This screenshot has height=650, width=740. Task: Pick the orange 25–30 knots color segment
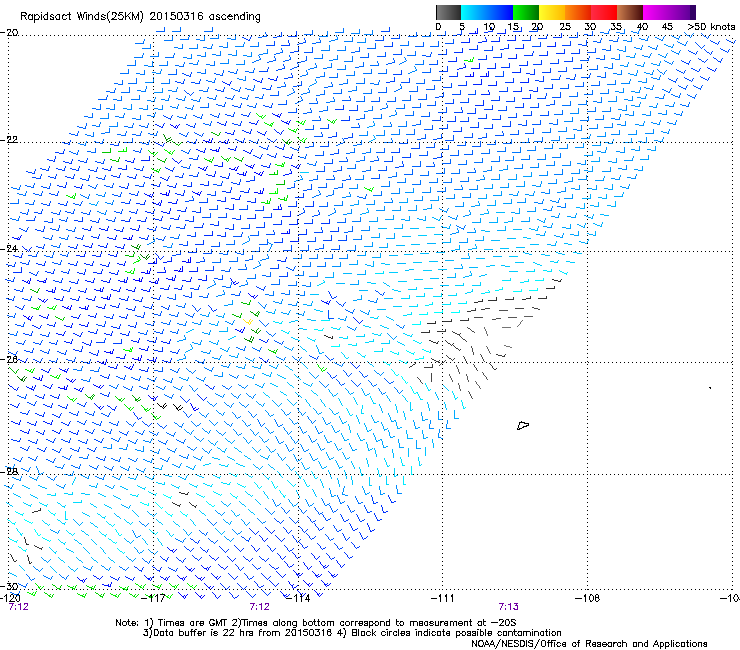[x=578, y=12]
